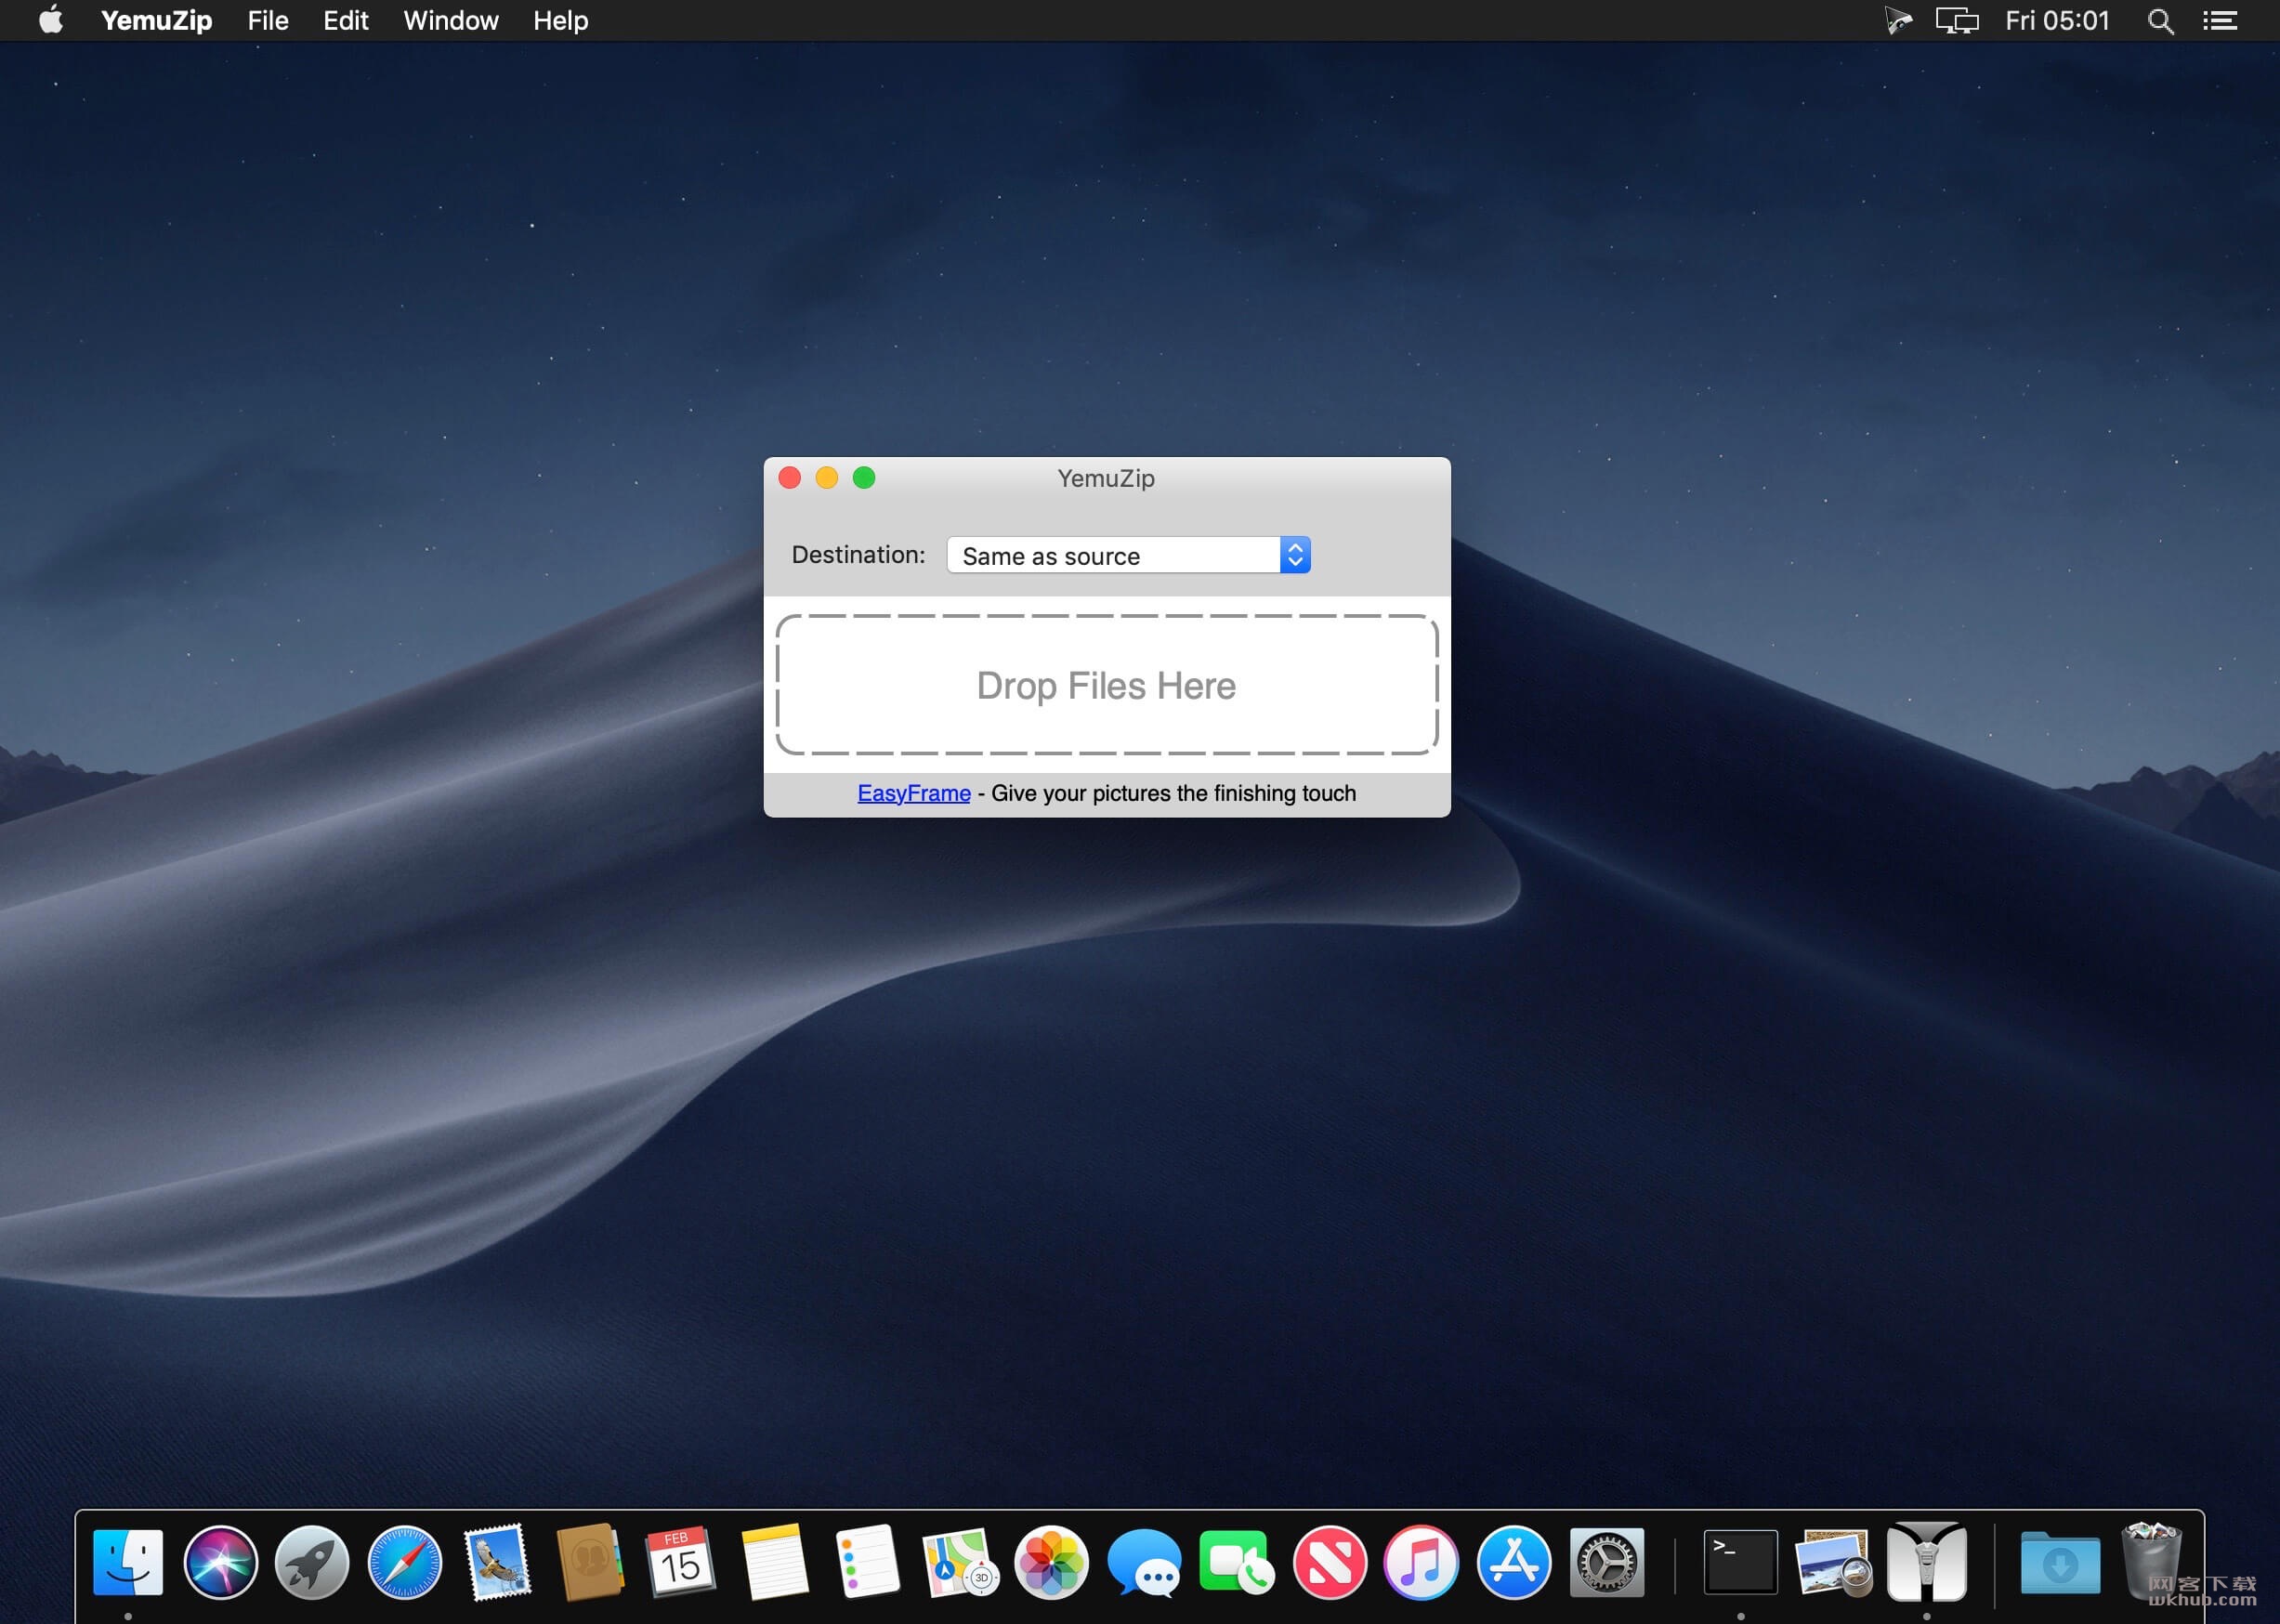Open Notification Center from the menu bar
Viewport: 2280px width, 1624px height.
coord(2220,21)
